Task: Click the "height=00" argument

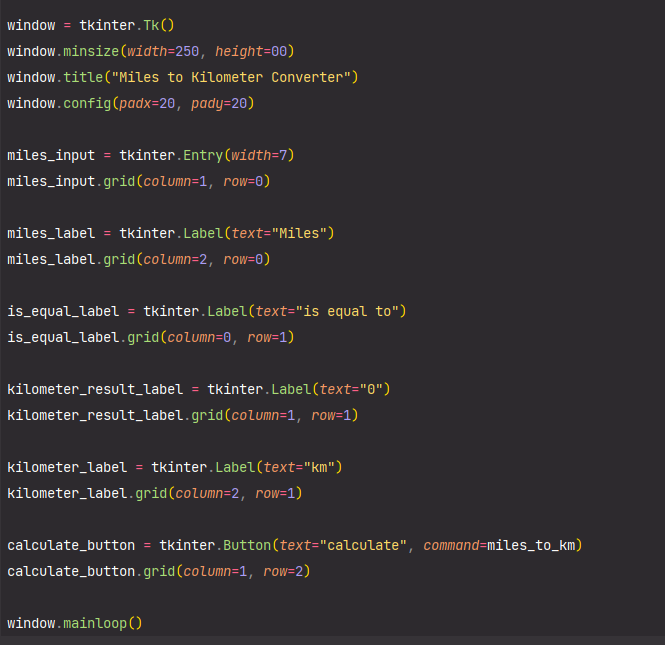Action: click(x=251, y=51)
